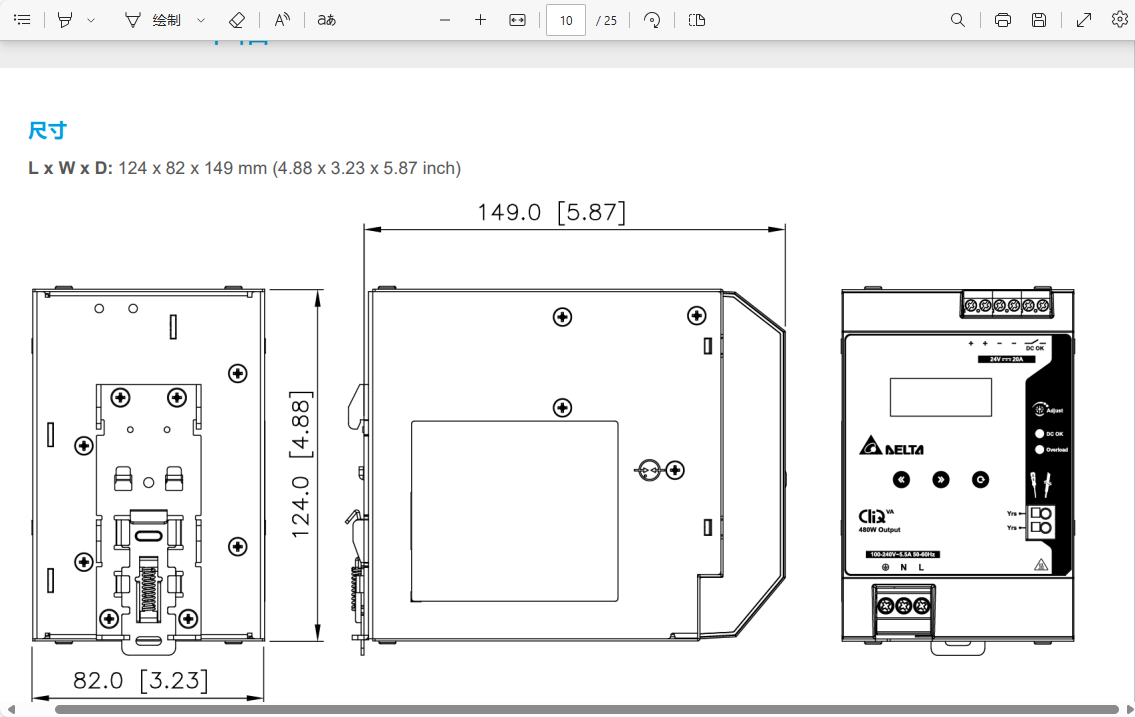Activate the 绘制 draw tool
Image resolution: width=1135 pixels, height=717 pixels.
tap(153, 20)
